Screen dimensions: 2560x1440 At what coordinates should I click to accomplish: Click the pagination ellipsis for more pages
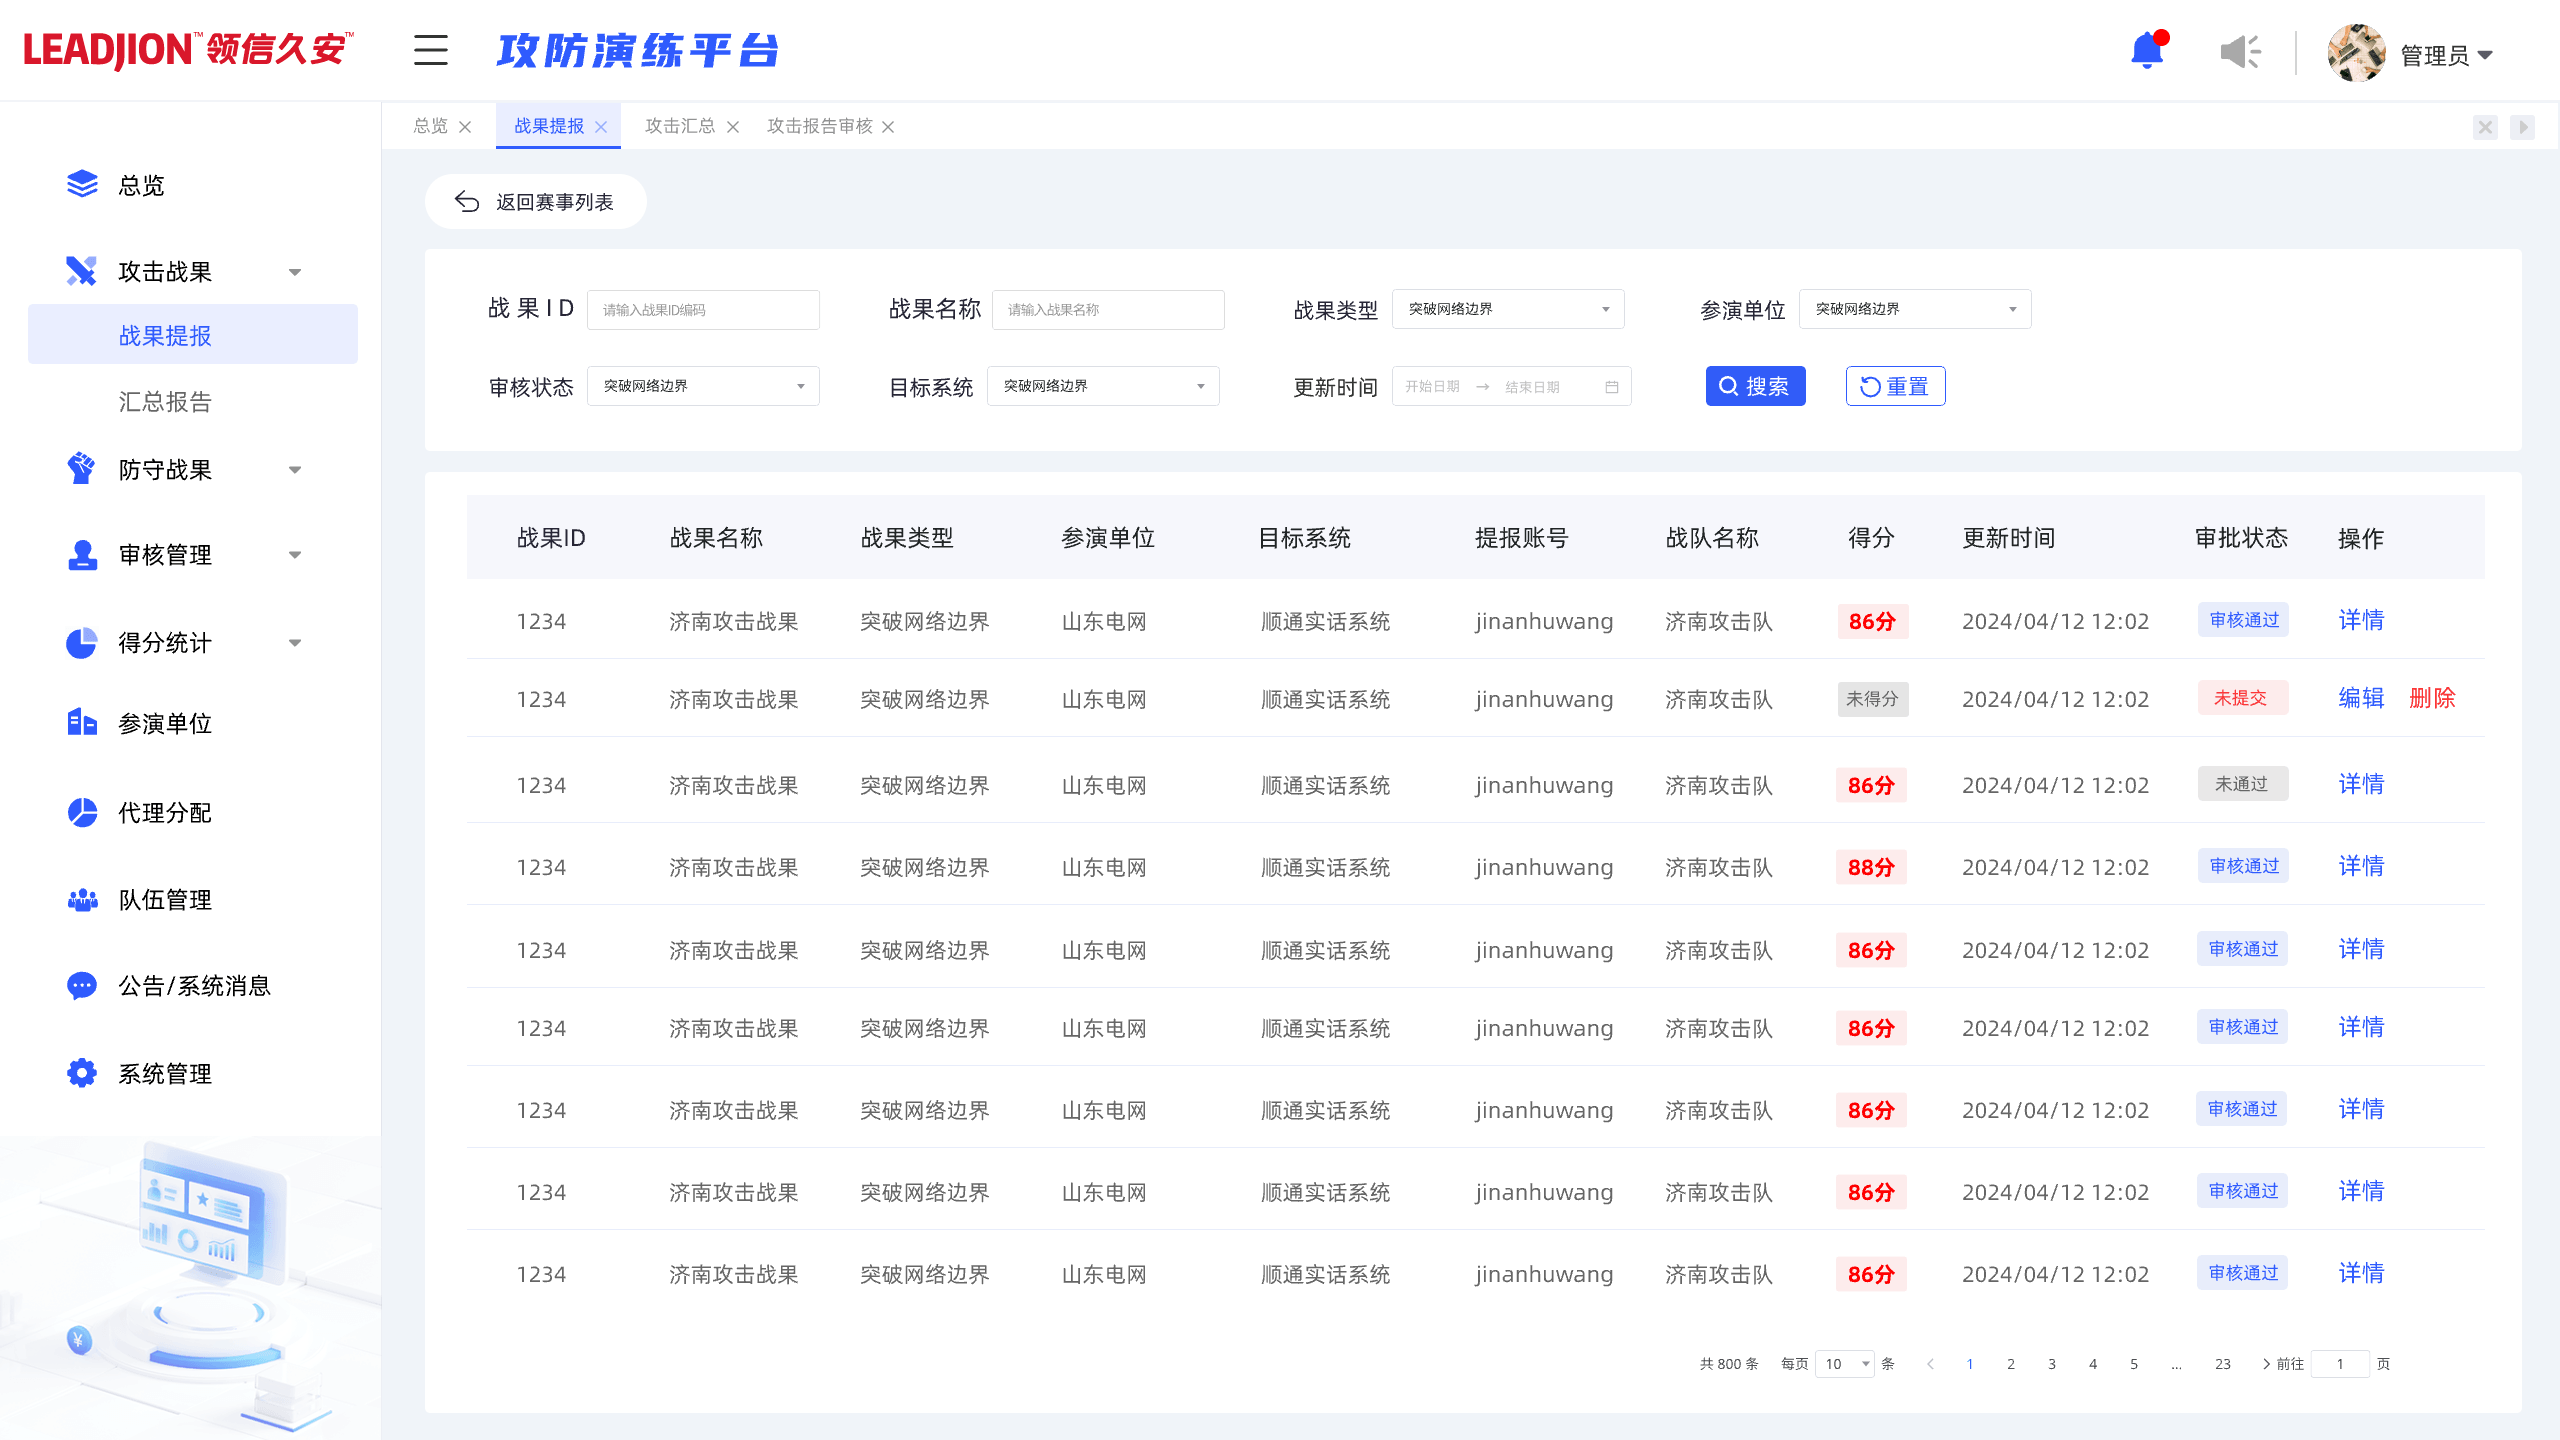(x=2176, y=1364)
